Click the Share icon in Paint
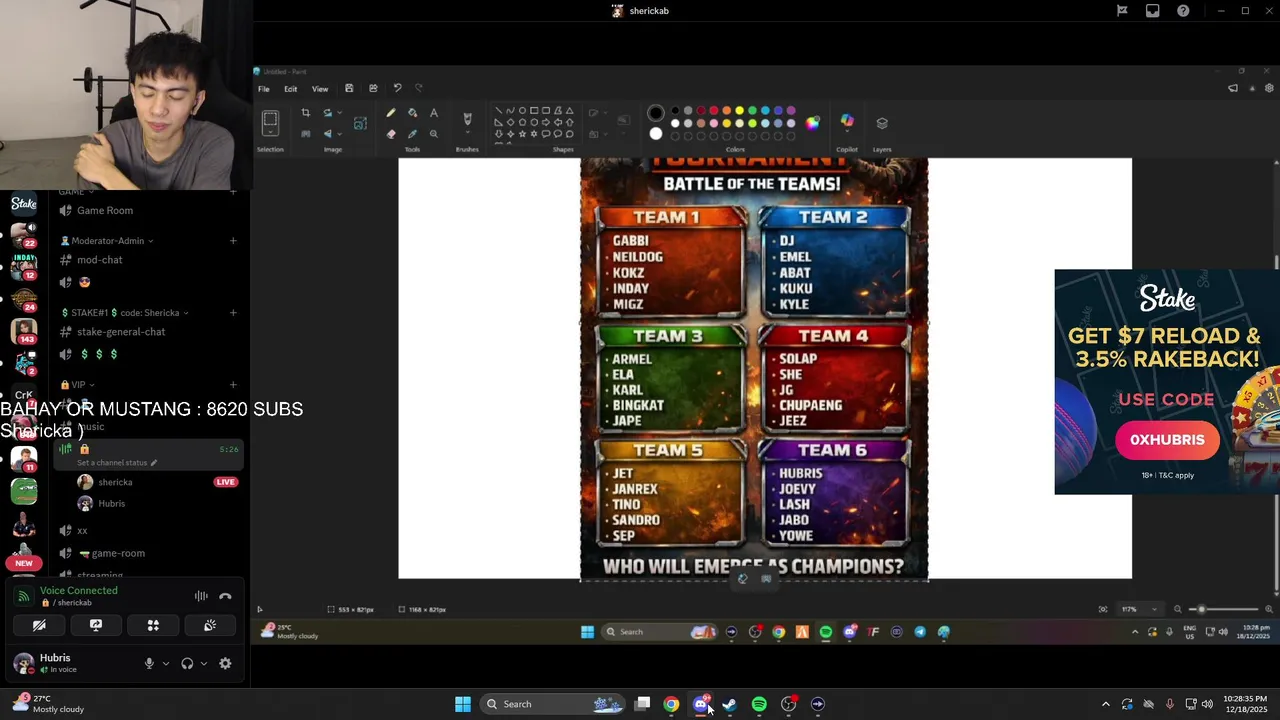1280x720 pixels. (373, 89)
